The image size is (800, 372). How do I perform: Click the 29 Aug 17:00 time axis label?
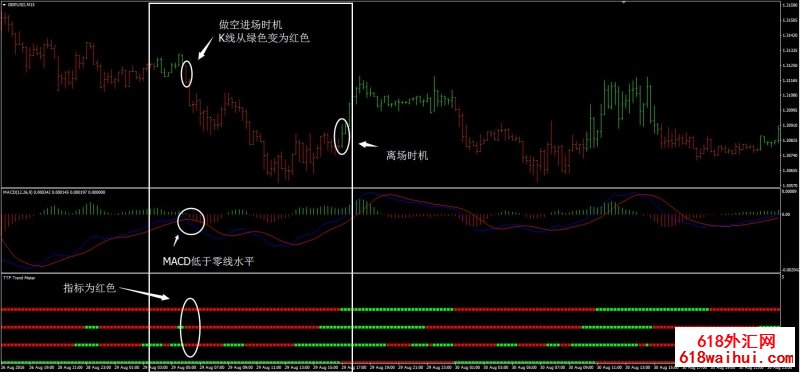tap(354, 367)
